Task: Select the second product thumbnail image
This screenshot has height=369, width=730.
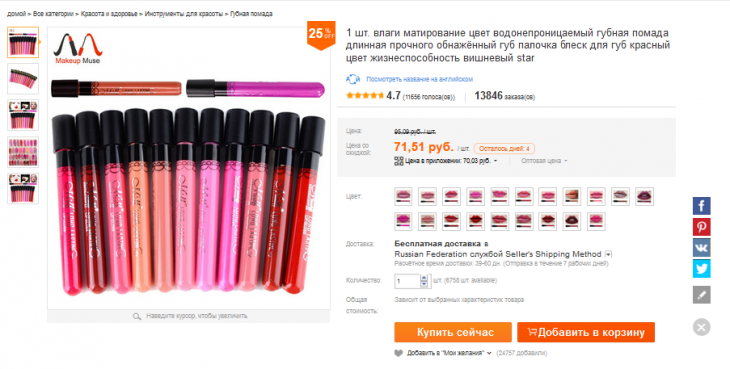Action: click(23, 79)
